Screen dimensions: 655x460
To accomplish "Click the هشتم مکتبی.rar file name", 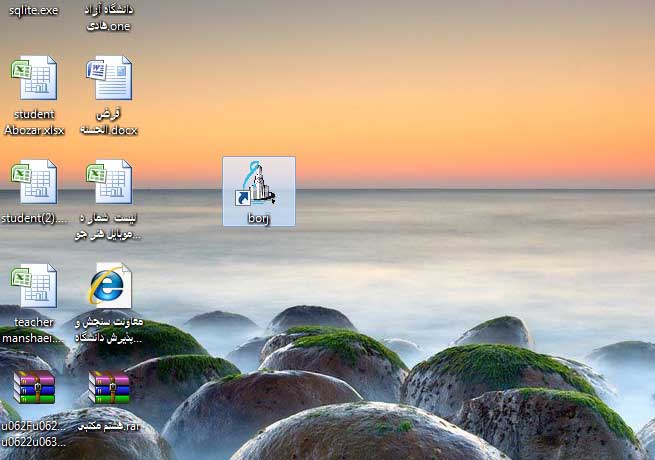I will pyautogui.click(x=109, y=426).
